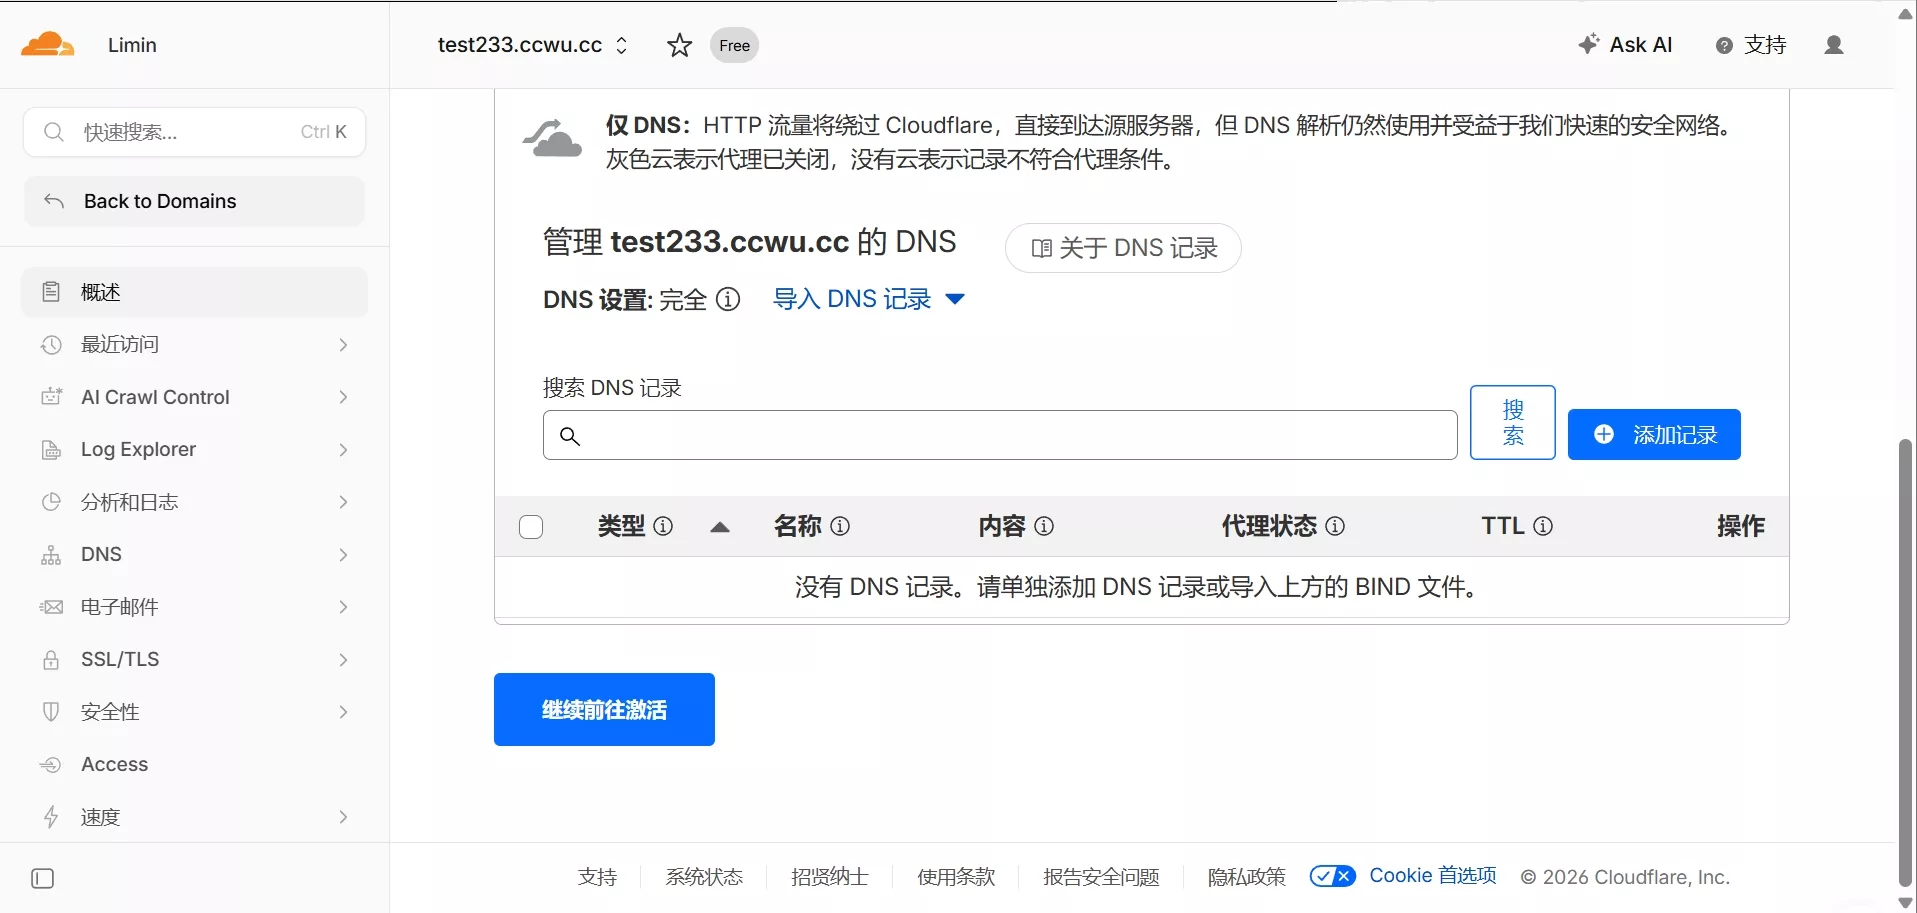The image size is (1917, 913).
Task: Click the 搜索 search button
Action: tap(1513, 422)
